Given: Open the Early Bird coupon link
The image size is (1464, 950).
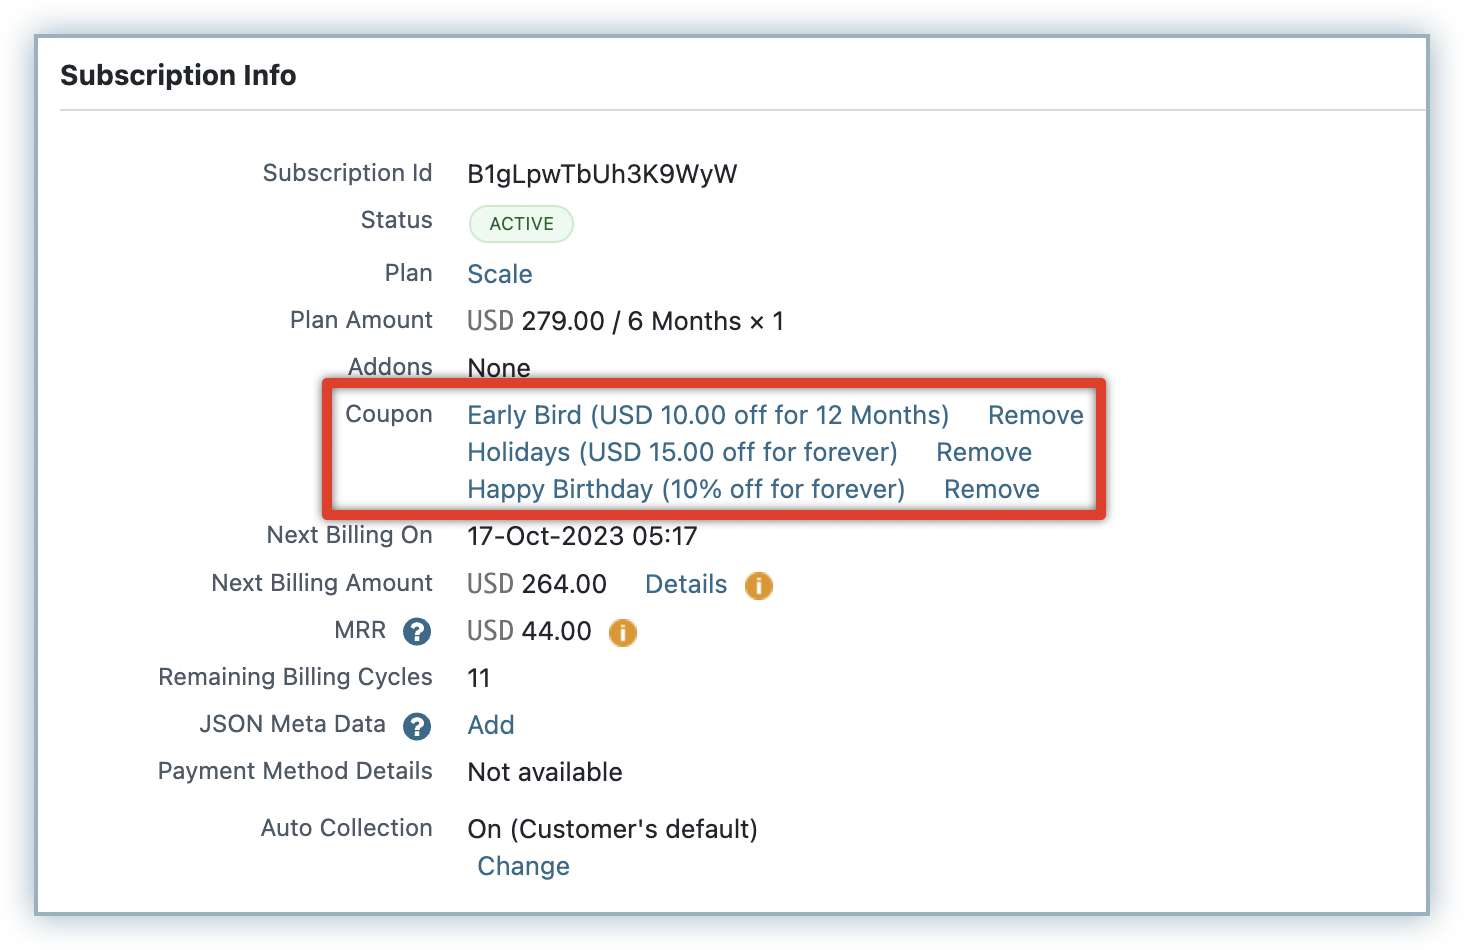Looking at the screenshot, I should click(707, 415).
